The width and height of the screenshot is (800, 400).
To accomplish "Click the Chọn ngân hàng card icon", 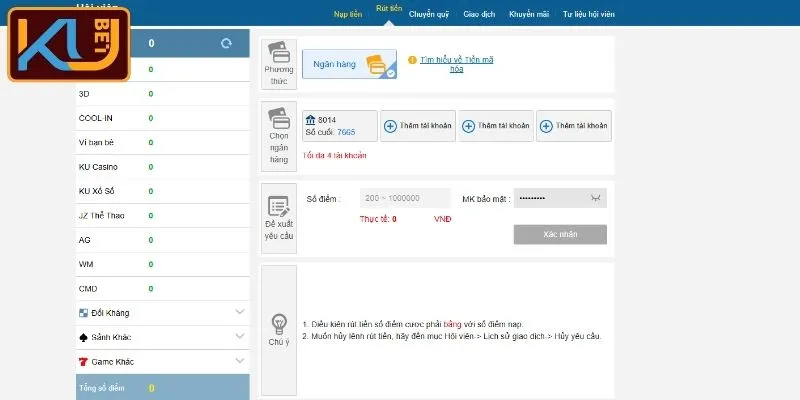I will pyautogui.click(x=279, y=118).
